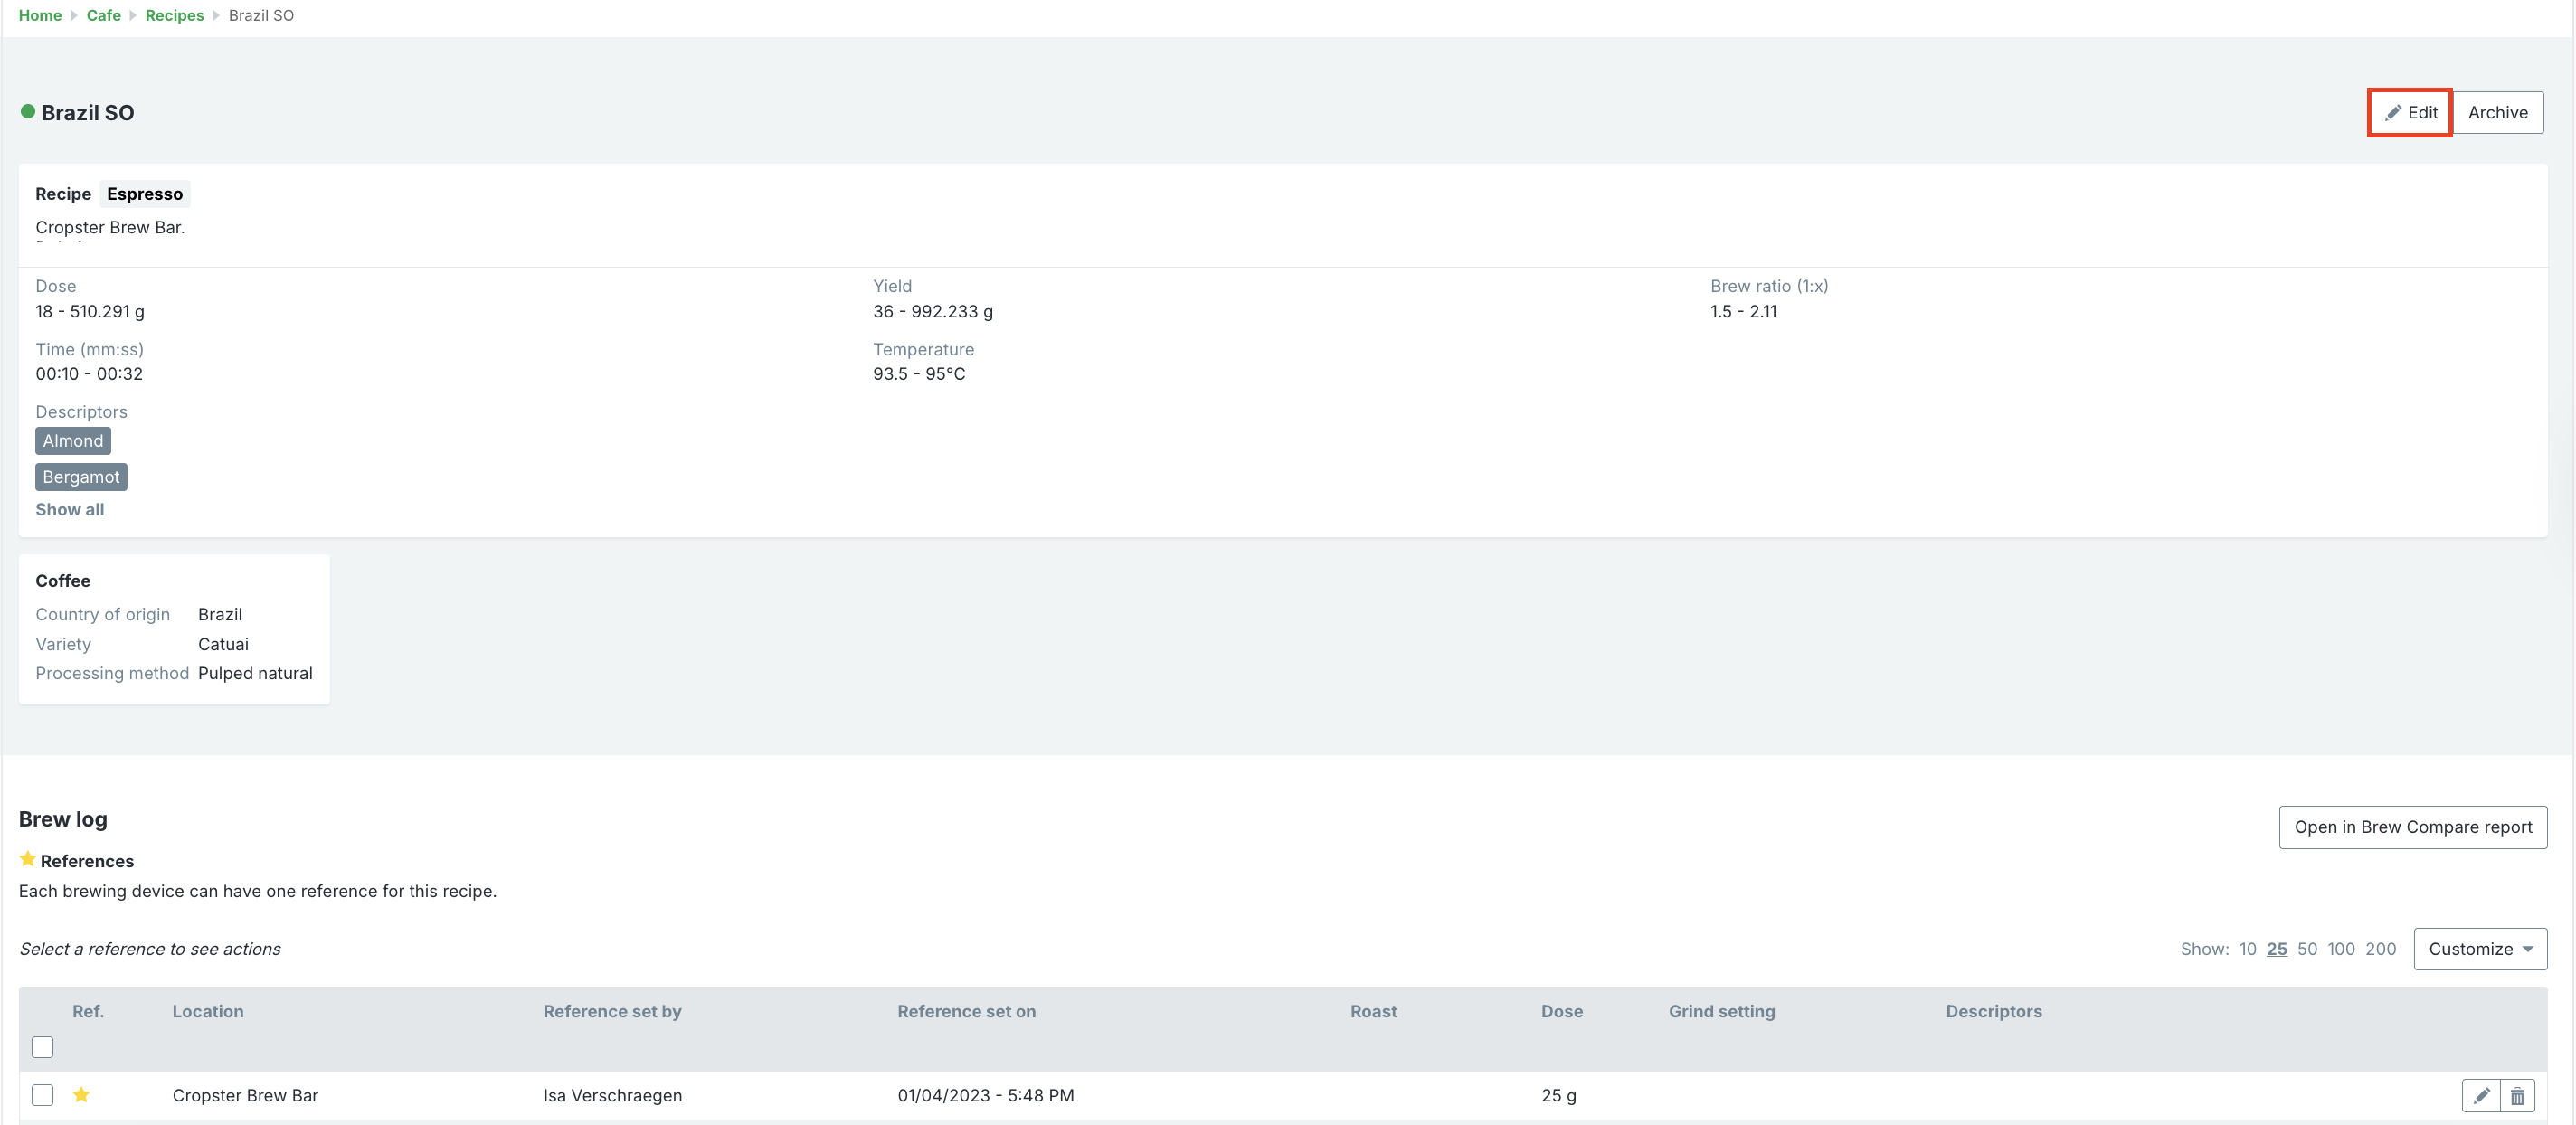Click the Almond descriptor tag

pyautogui.click(x=73, y=441)
